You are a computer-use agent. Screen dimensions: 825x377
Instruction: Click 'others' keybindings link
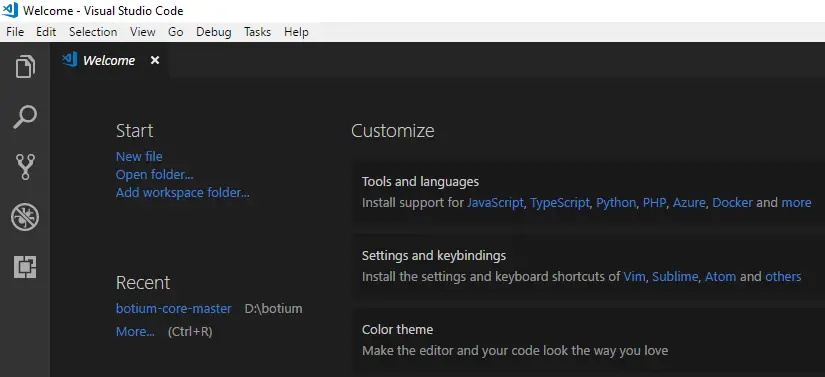pos(783,277)
